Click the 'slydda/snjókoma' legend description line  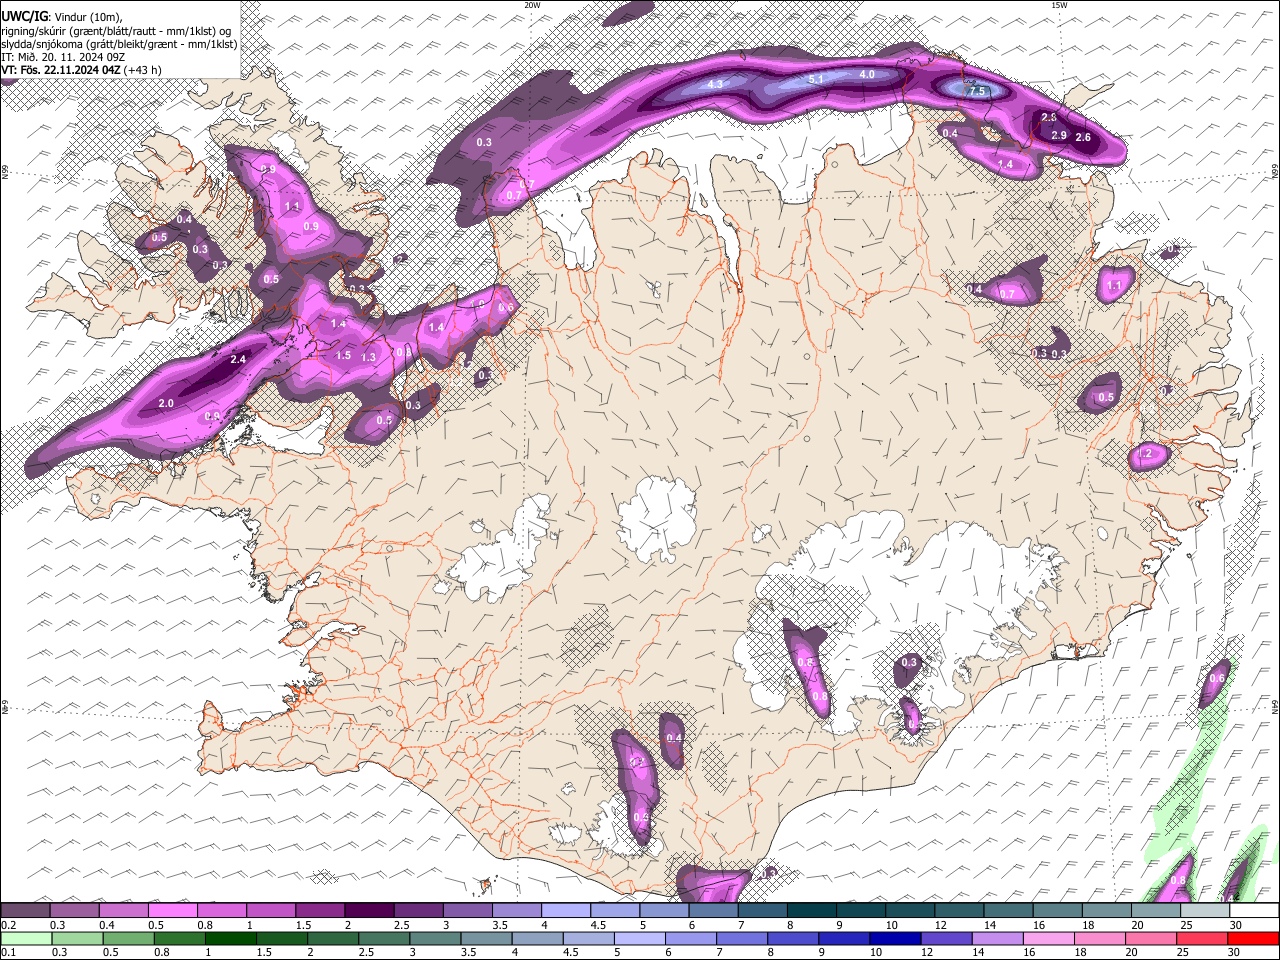[119, 44]
